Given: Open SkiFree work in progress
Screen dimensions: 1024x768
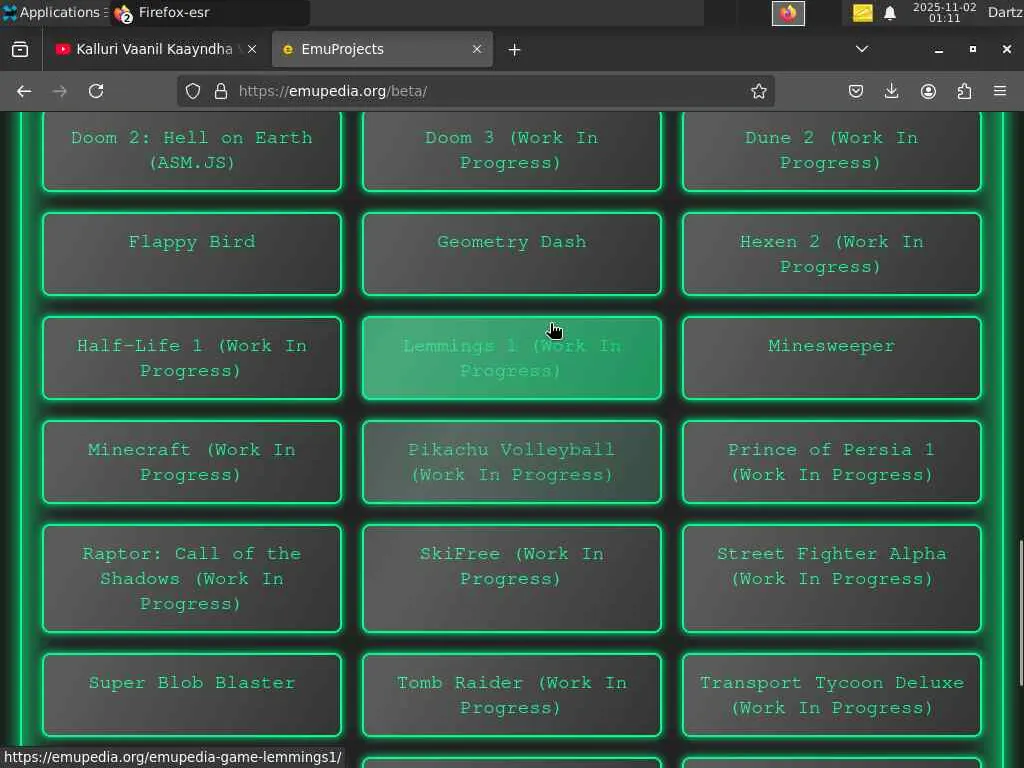Looking at the screenshot, I should [x=511, y=579].
